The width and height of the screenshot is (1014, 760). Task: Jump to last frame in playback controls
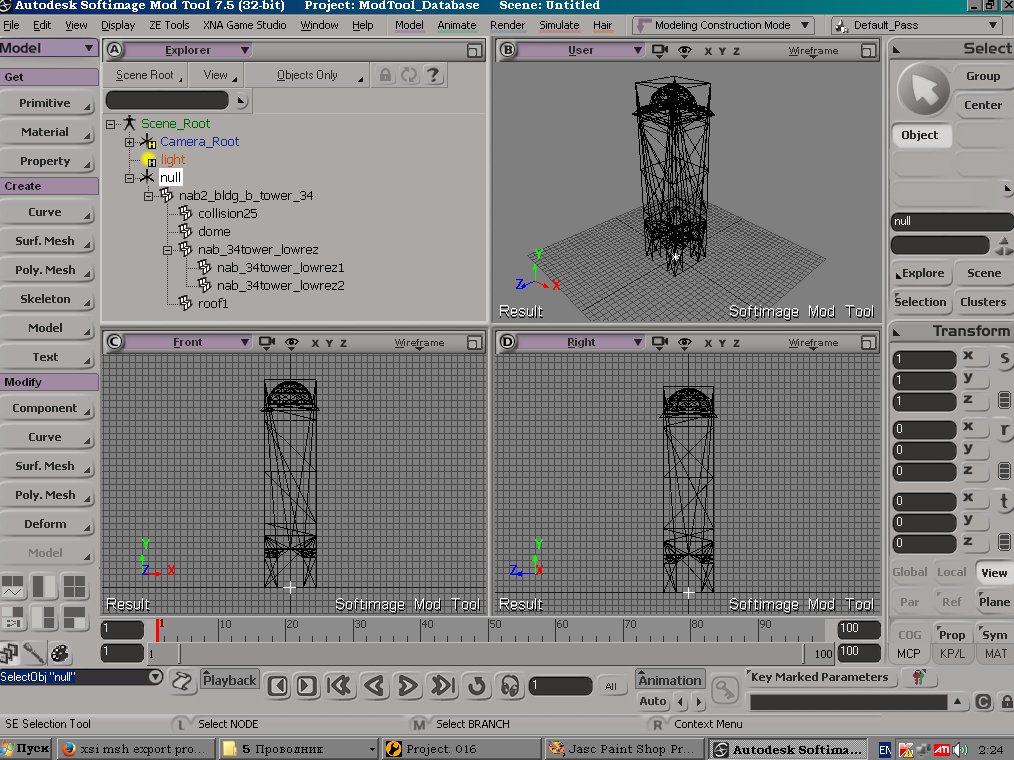point(443,686)
